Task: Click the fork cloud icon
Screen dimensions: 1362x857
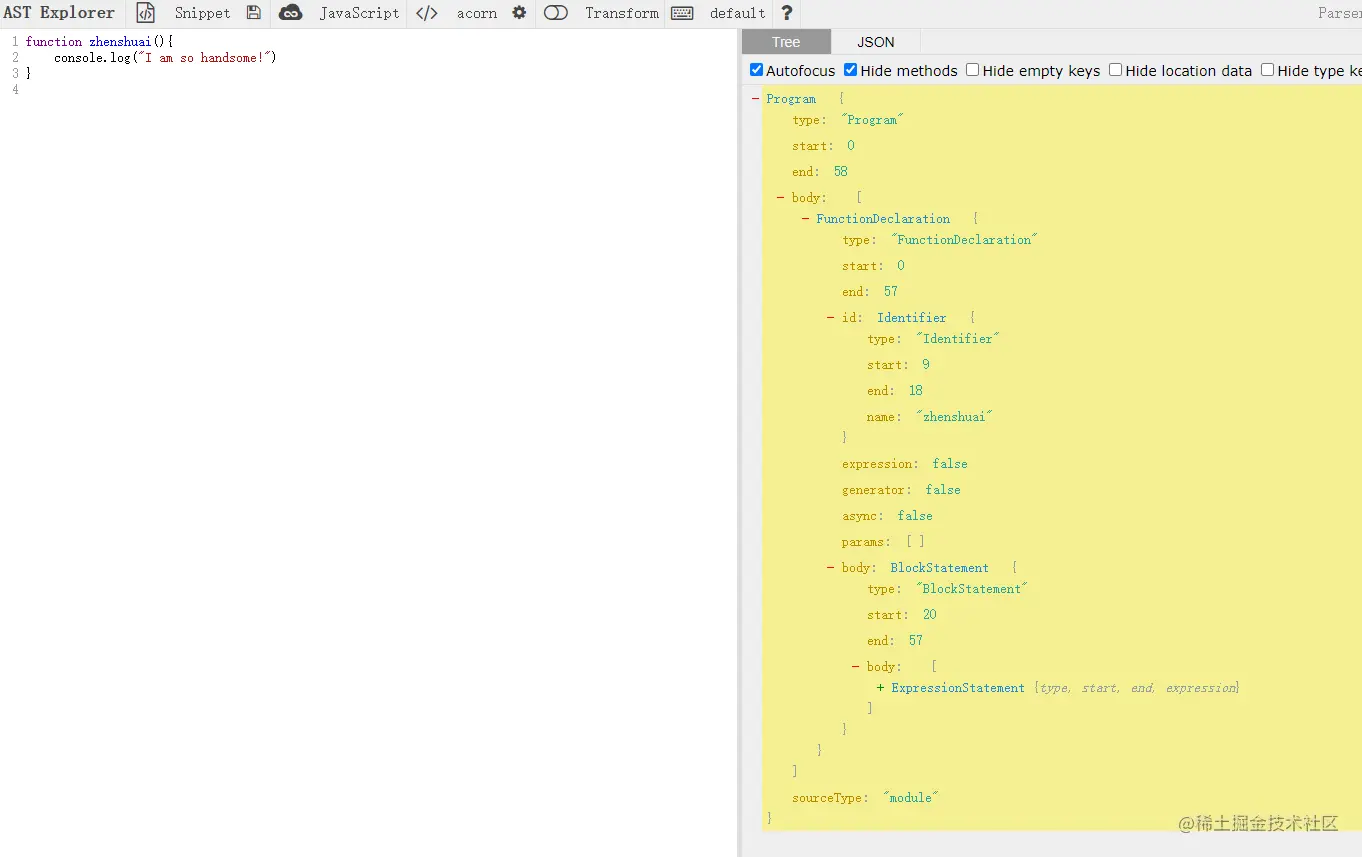Action: click(x=290, y=13)
